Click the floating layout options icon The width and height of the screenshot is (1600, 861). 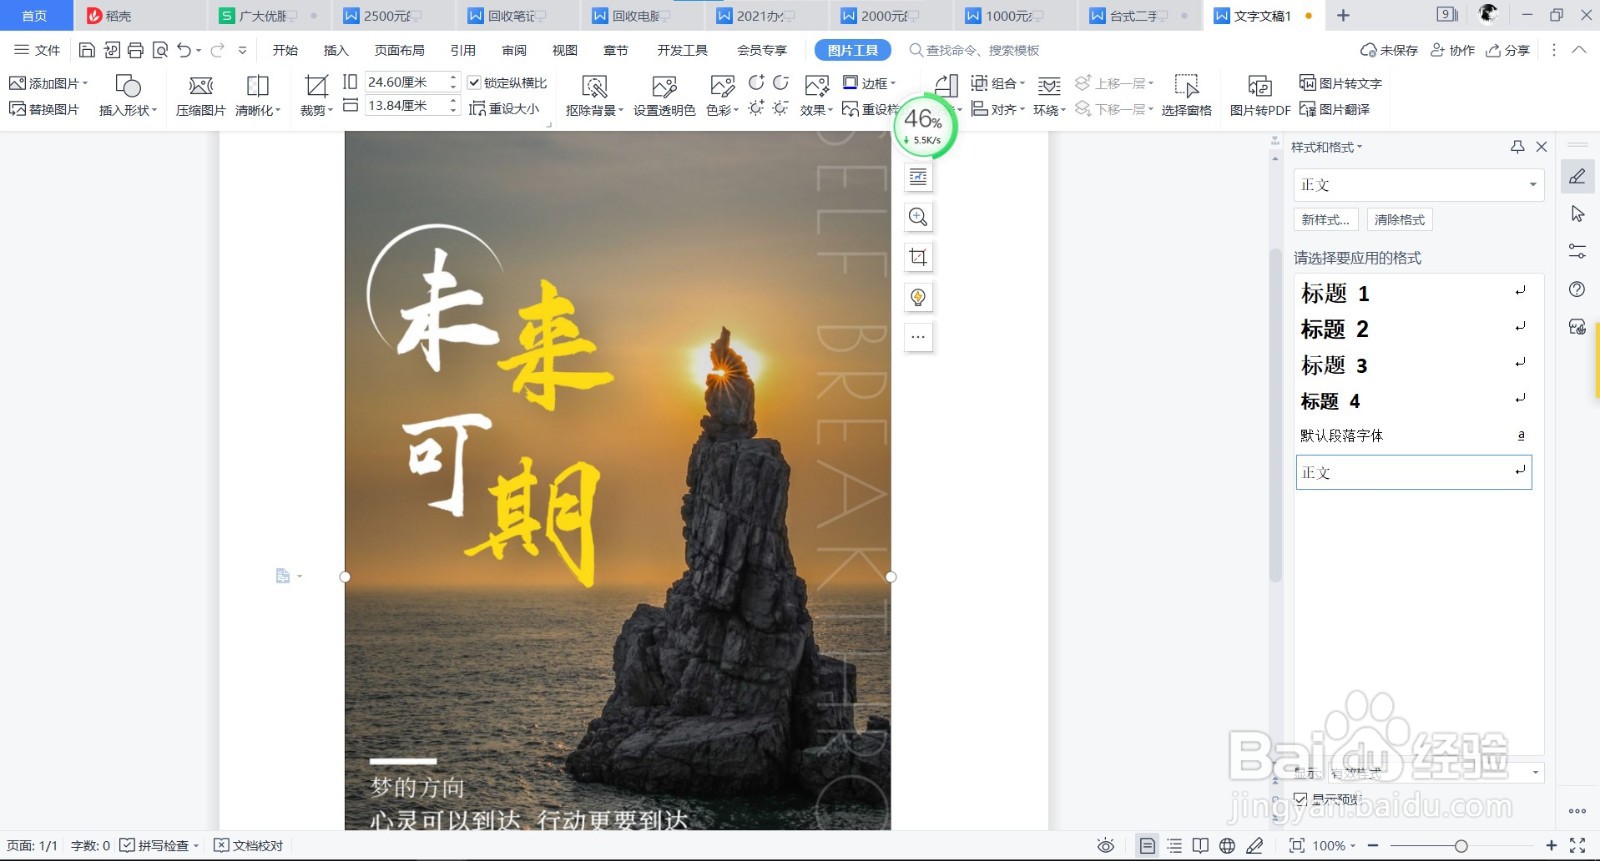coord(918,177)
